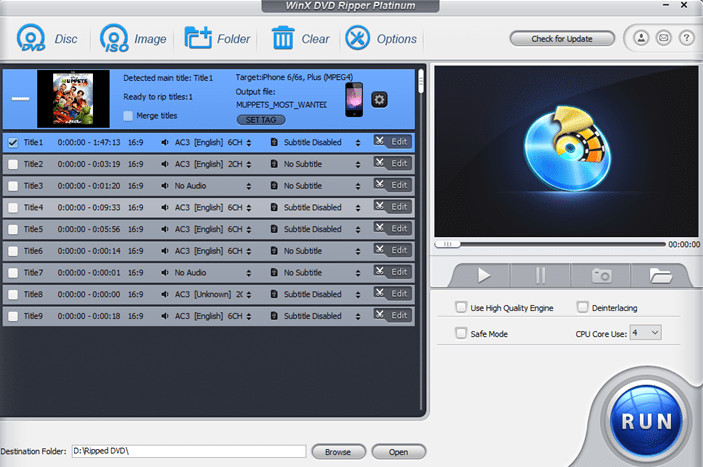The height and width of the screenshot is (467, 703).
Task: Open Title2 audio track selector
Action: point(249,164)
